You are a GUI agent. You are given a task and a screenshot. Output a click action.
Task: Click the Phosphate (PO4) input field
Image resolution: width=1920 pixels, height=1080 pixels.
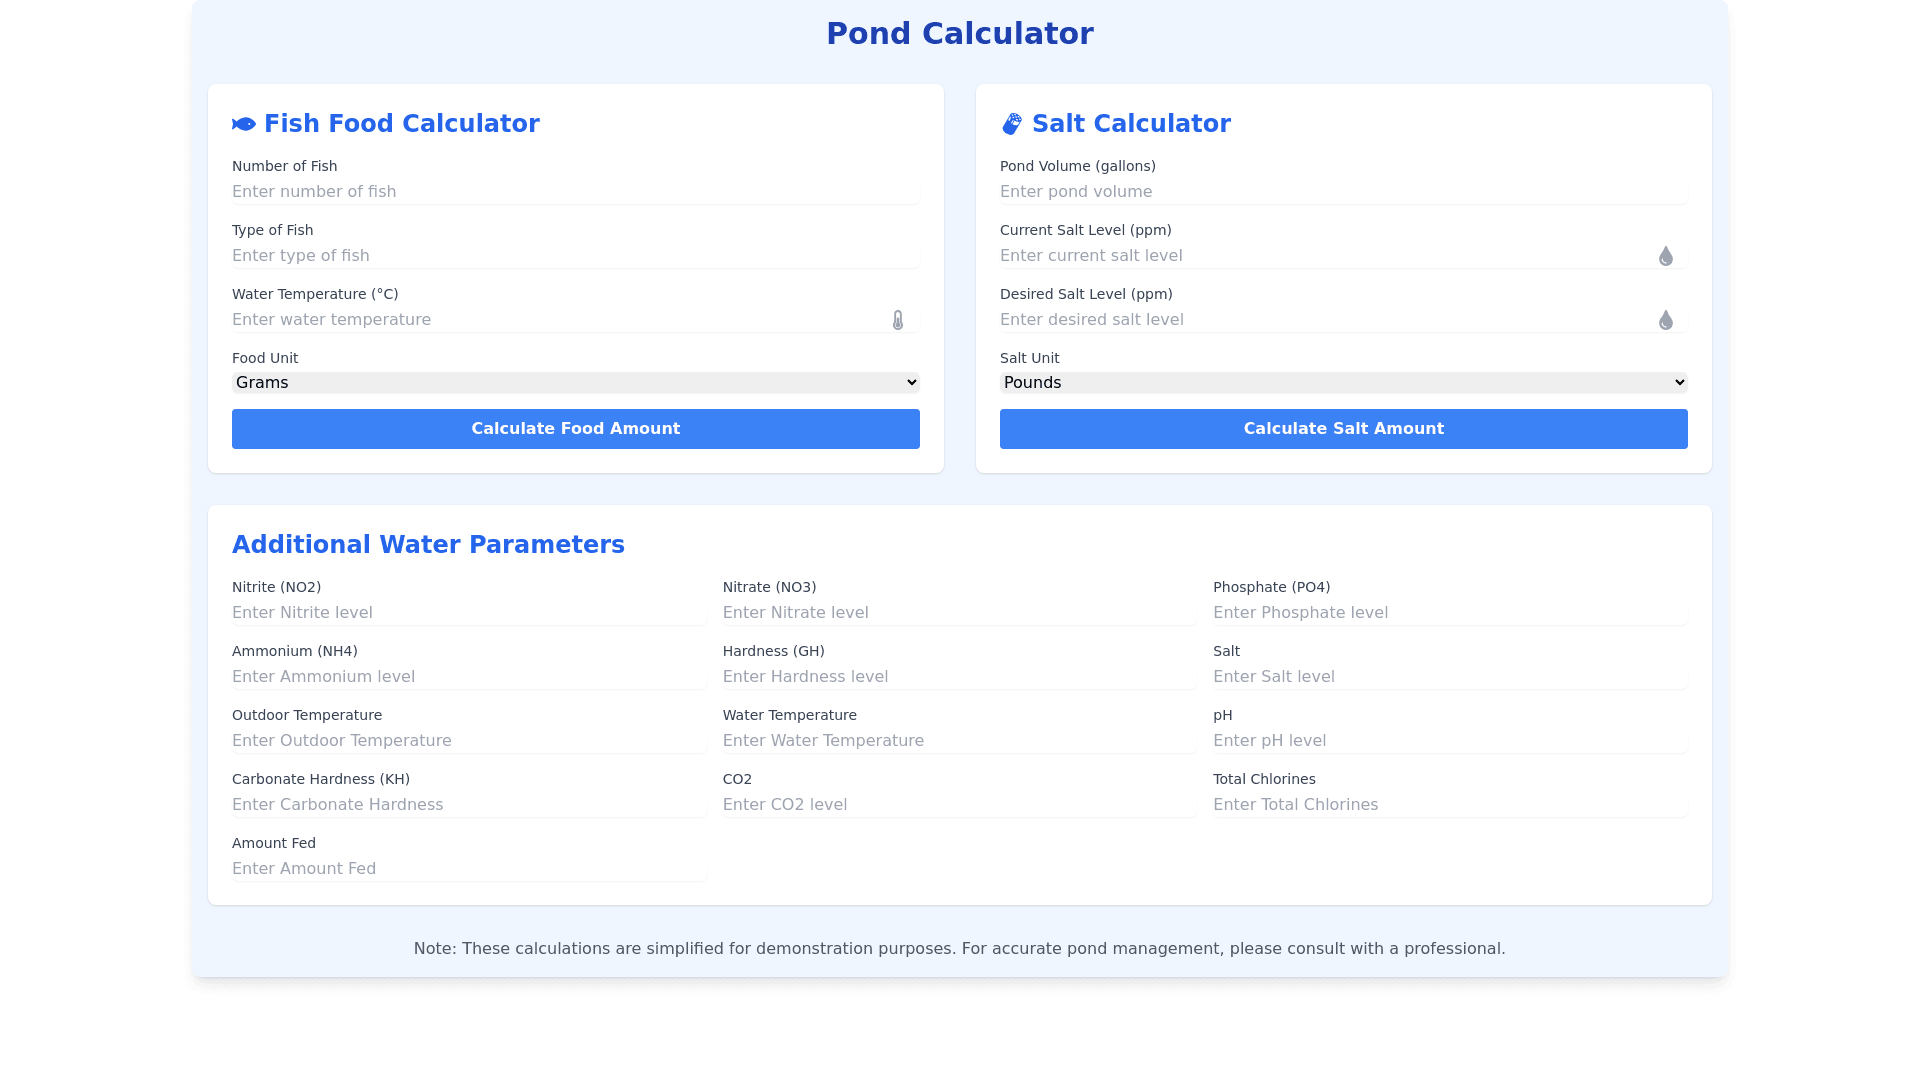[1449, 613]
